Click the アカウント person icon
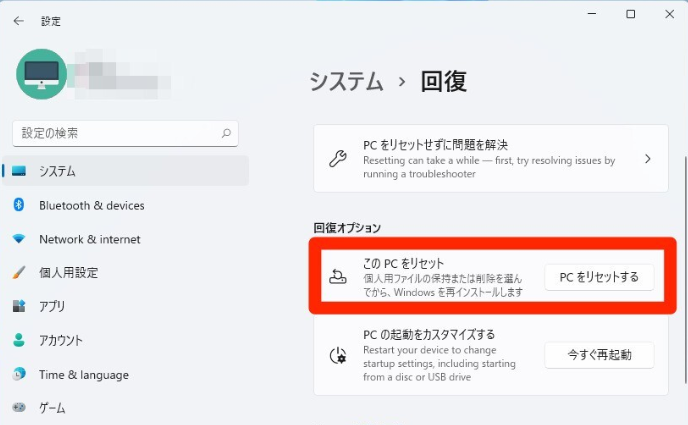Screen dimensions: 688x425 (x=19, y=340)
